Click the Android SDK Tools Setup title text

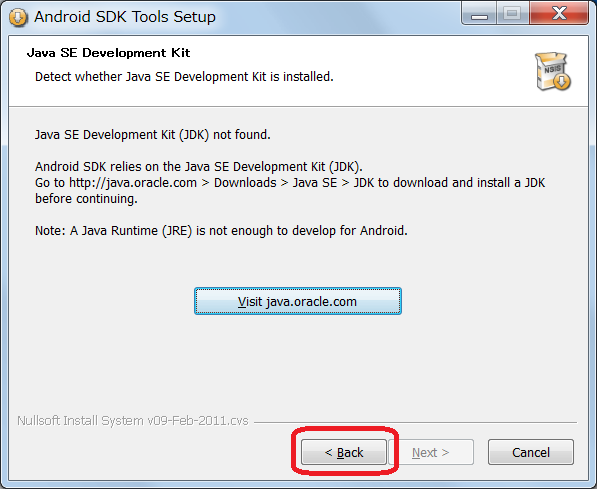[125, 17]
